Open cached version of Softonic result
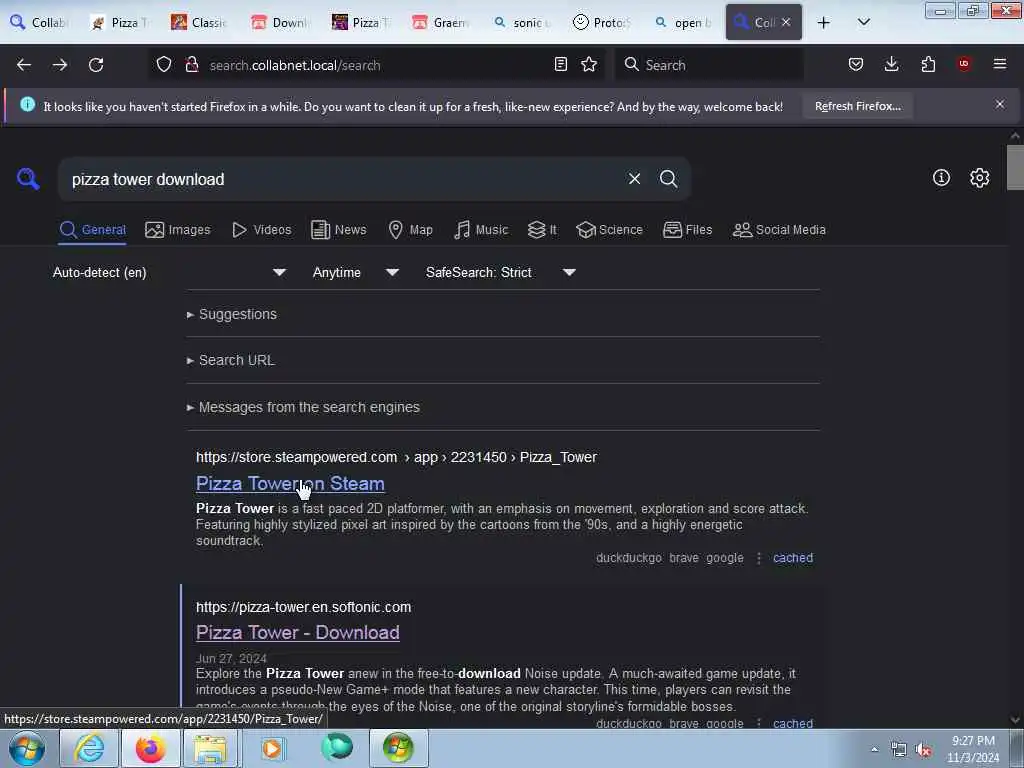This screenshot has height=768, width=1024. coord(793,723)
